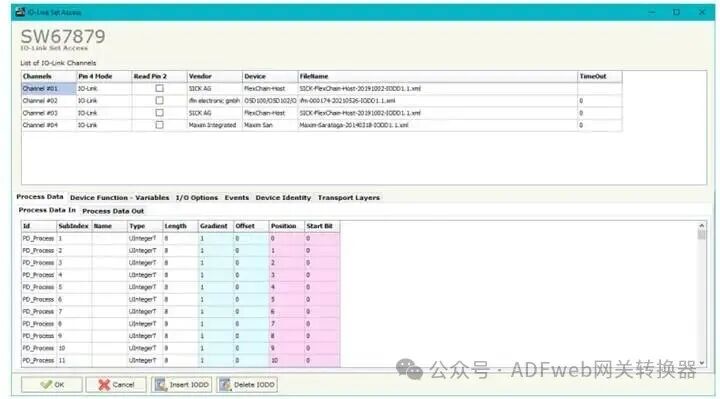This screenshot has height=399, width=720.
Task: Select the Channel #04 row cell
Action: [49, 125]
